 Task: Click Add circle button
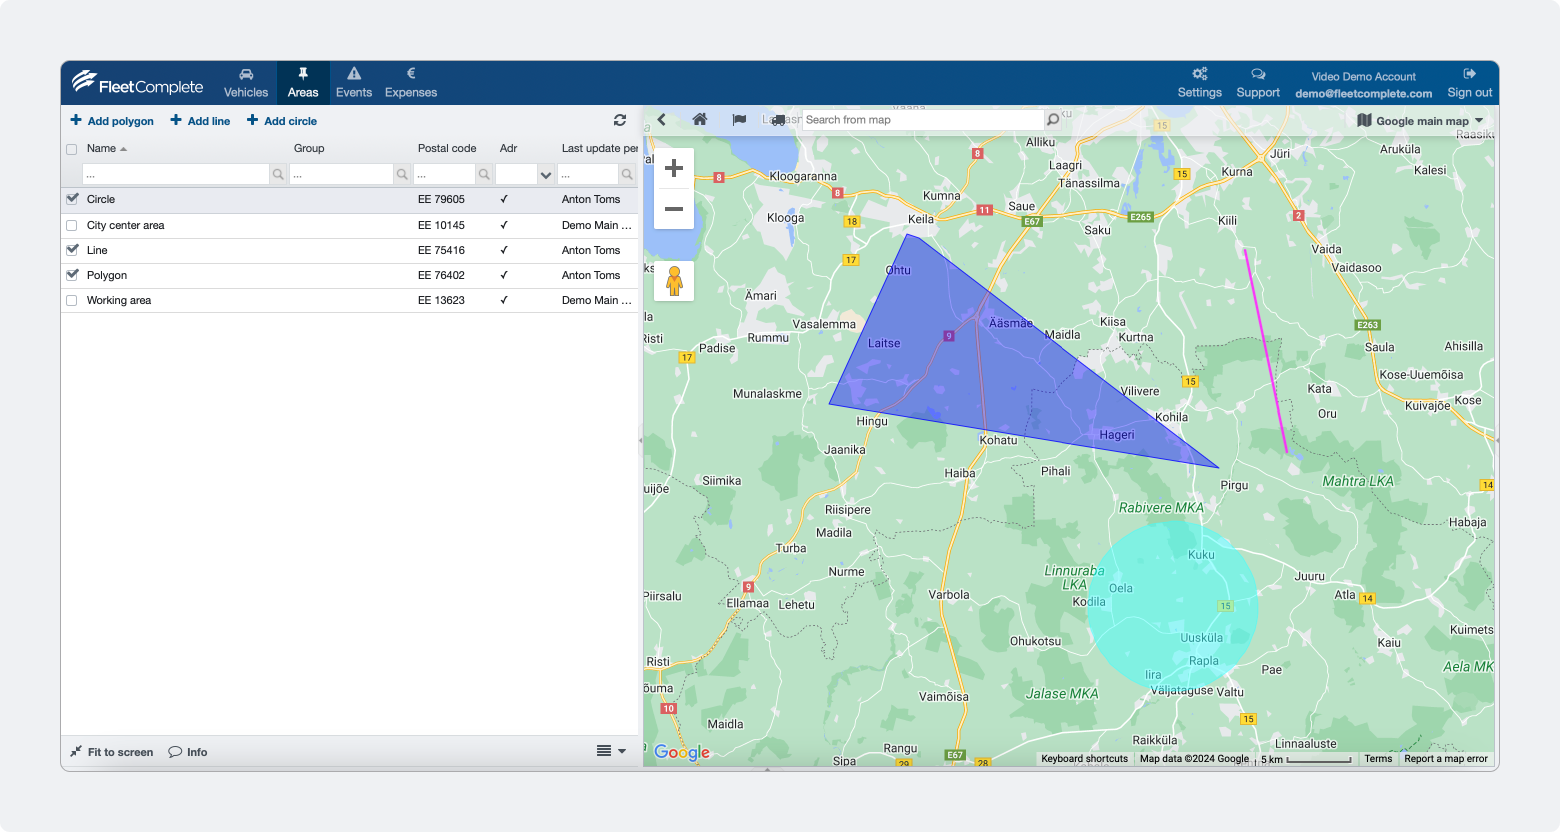(282, 121)
